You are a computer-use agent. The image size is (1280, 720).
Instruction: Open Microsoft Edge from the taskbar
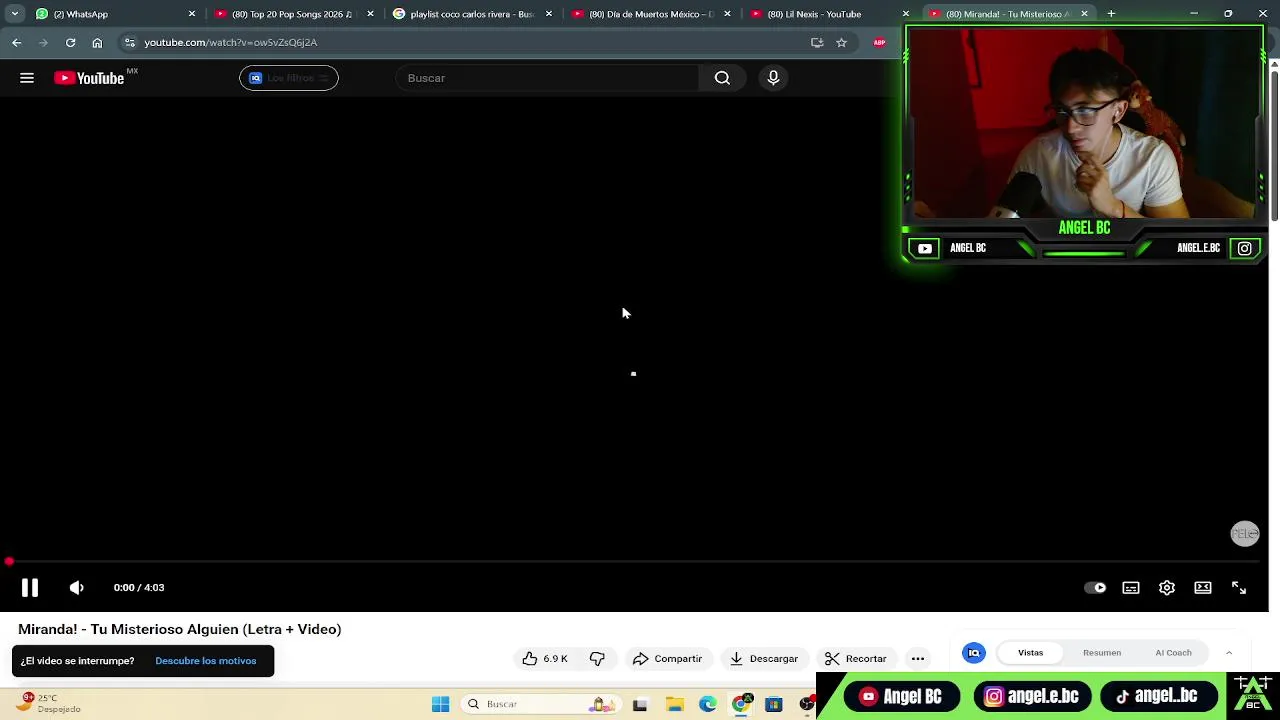[708, 704]
